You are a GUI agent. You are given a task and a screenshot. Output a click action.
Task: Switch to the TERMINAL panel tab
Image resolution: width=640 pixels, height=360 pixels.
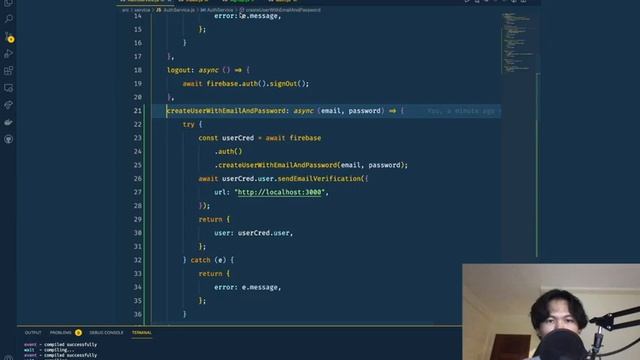(142, 333)
